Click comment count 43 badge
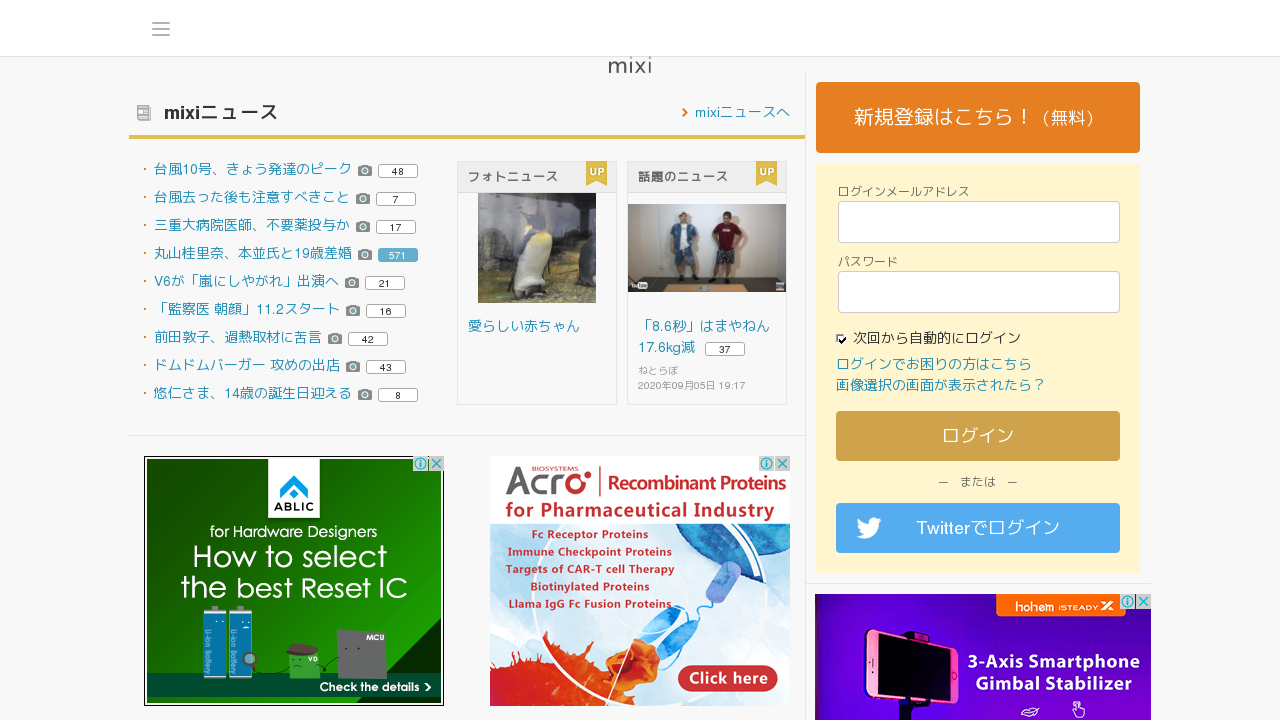 [386, 367]
